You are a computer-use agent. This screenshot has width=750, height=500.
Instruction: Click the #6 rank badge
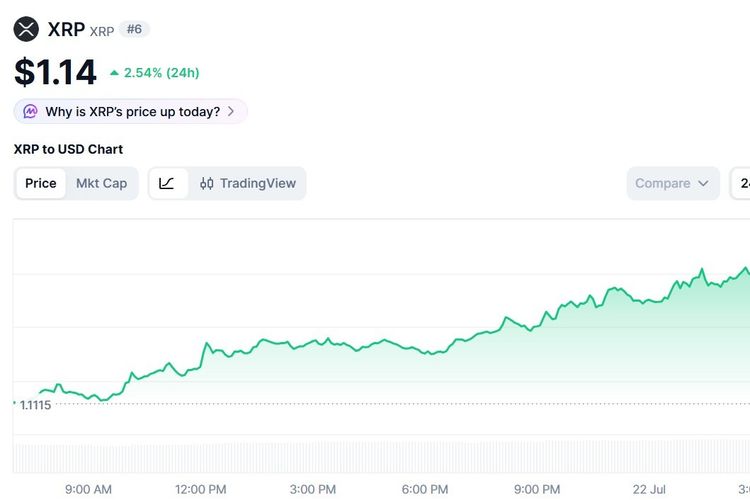pos(134,29)
